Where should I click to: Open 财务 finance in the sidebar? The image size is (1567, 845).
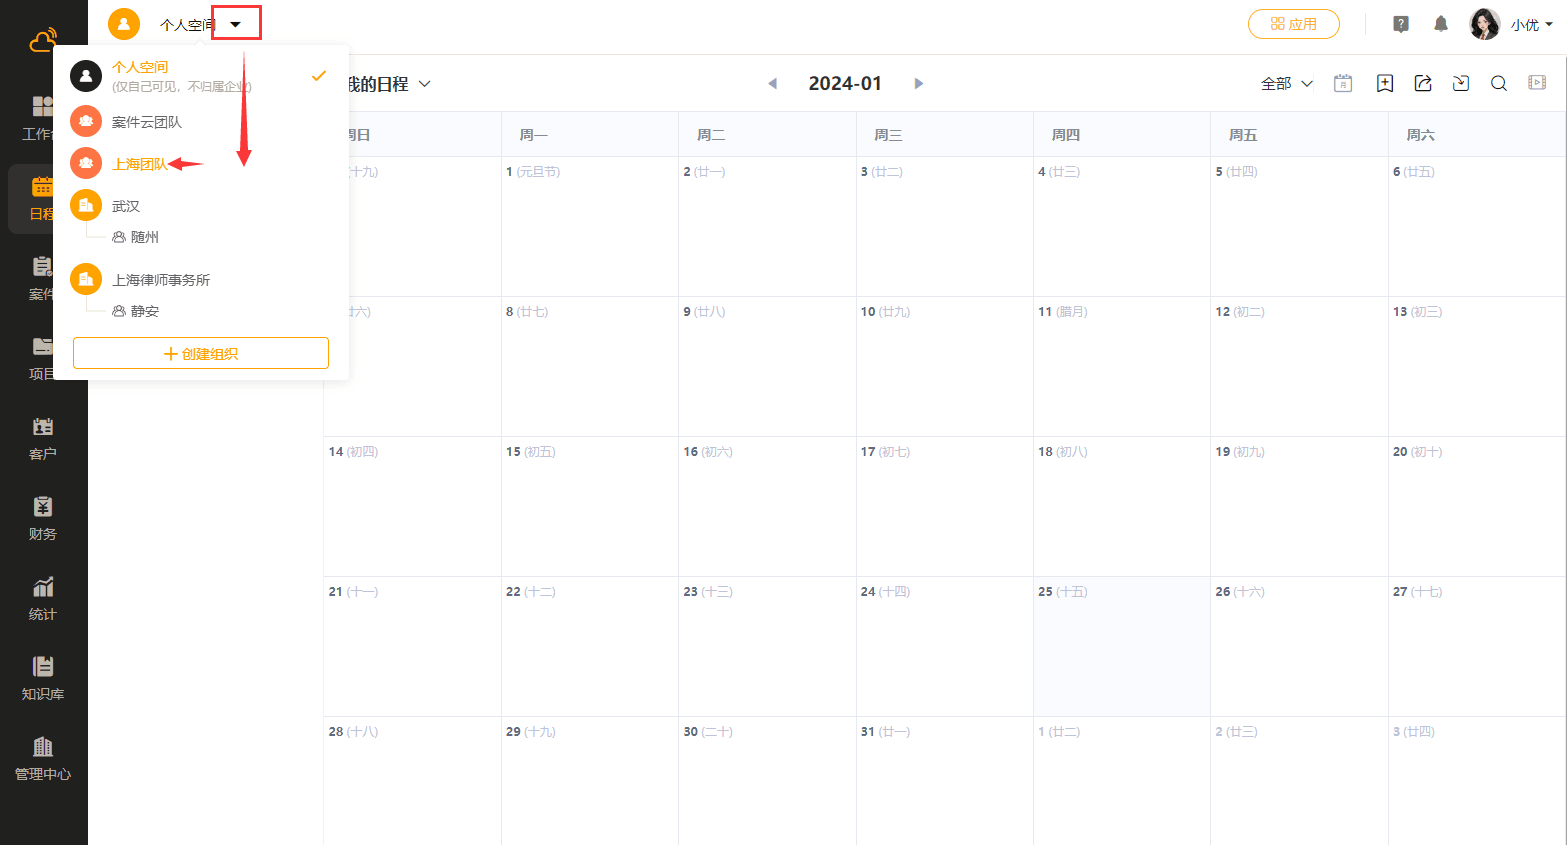click(x=43, y=519)
